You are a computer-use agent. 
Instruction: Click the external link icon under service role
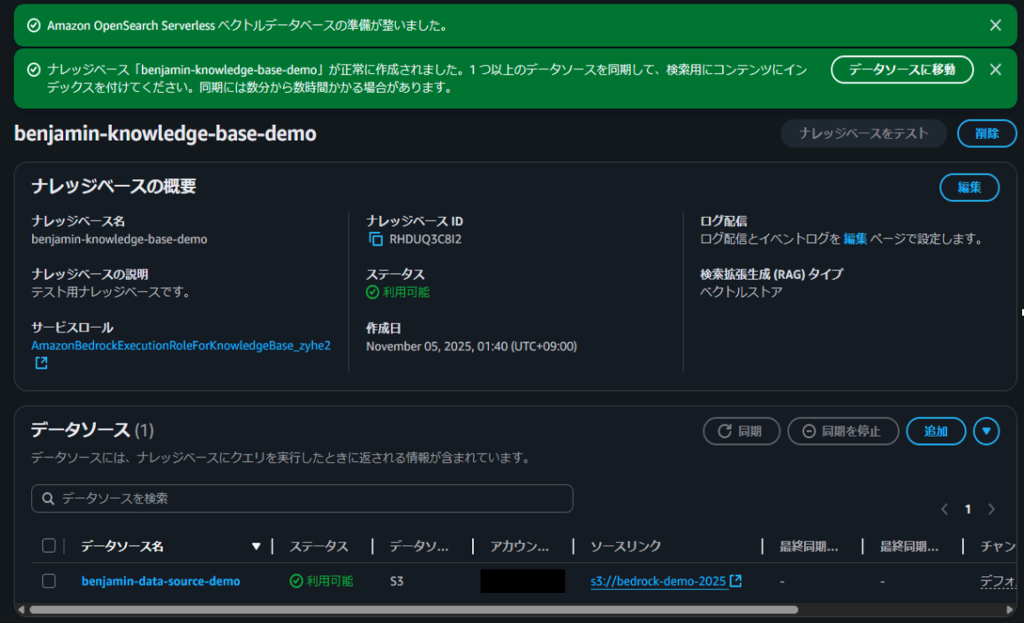pyautogui.click(x=40, y=363)
